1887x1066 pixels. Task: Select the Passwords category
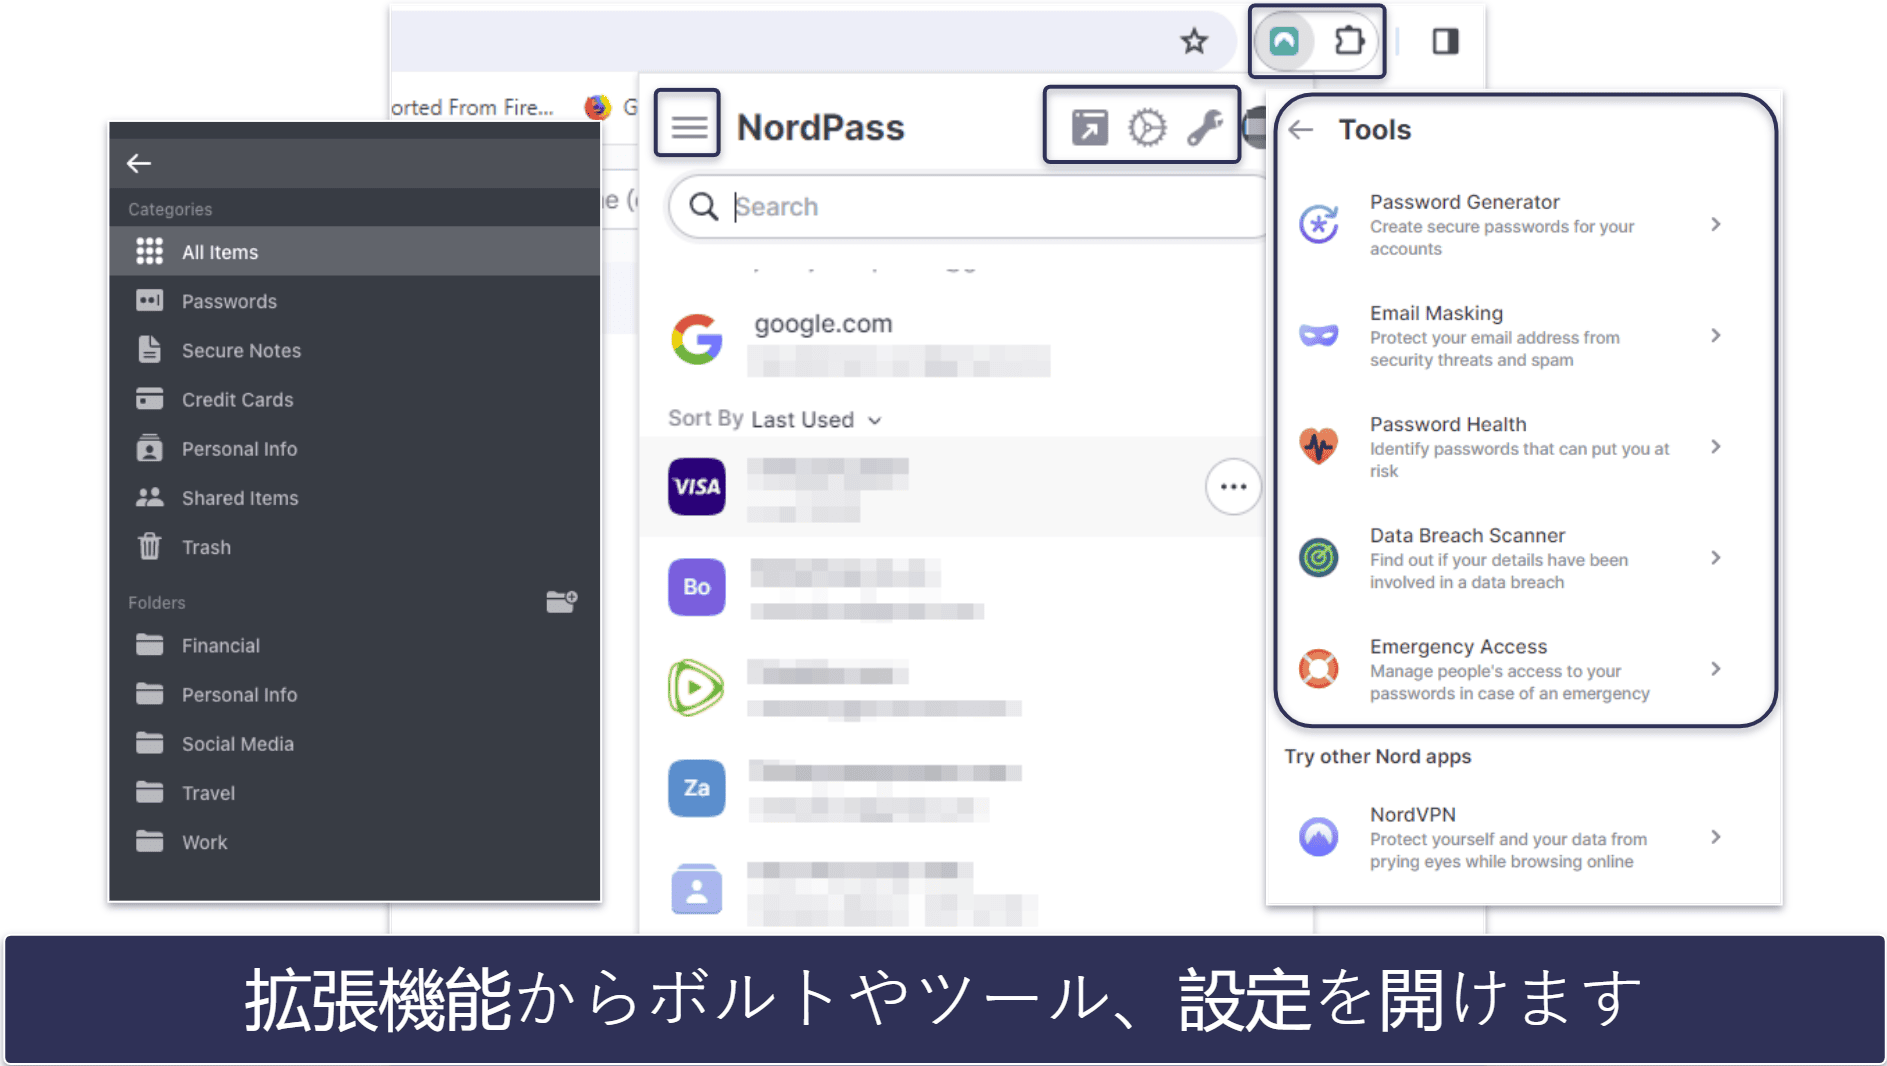point(355,301)
